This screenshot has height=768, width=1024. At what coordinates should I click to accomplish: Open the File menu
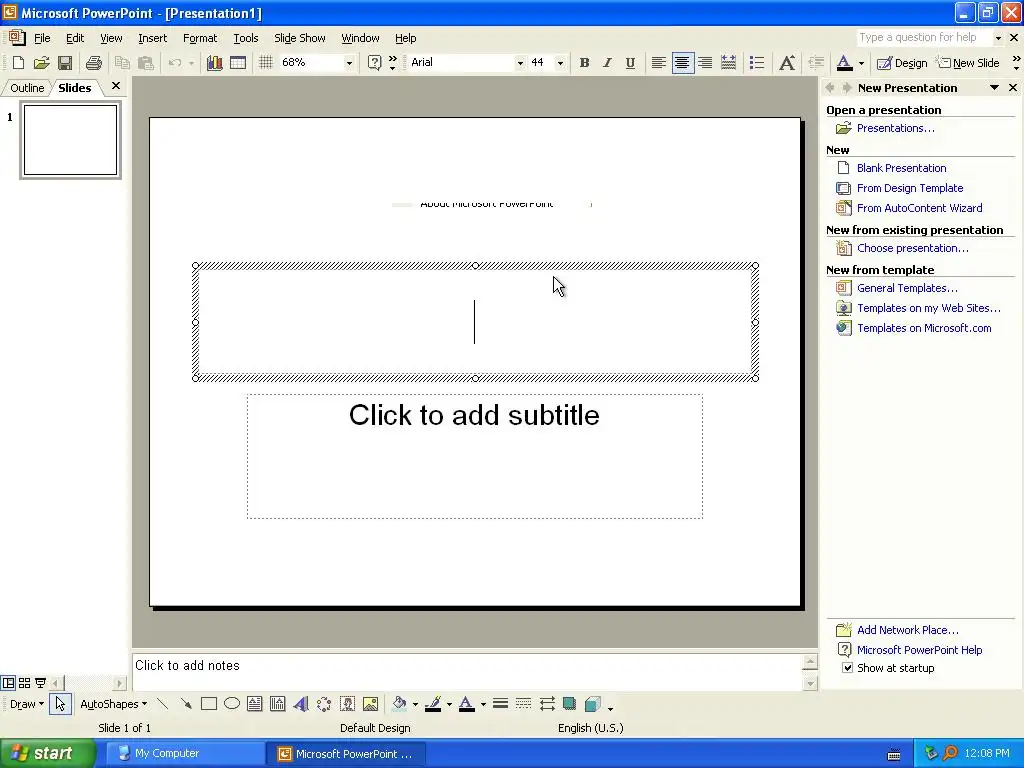click(x=42, y=38)
